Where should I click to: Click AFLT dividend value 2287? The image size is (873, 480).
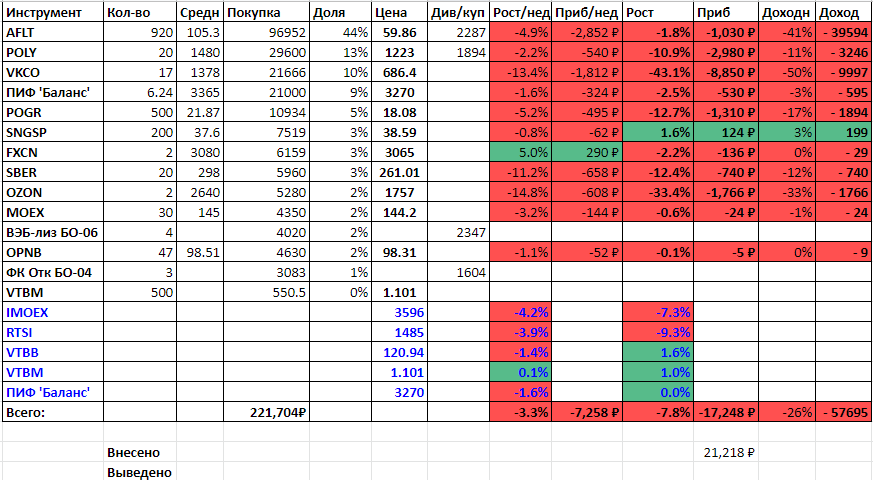[x=458, y=32]
